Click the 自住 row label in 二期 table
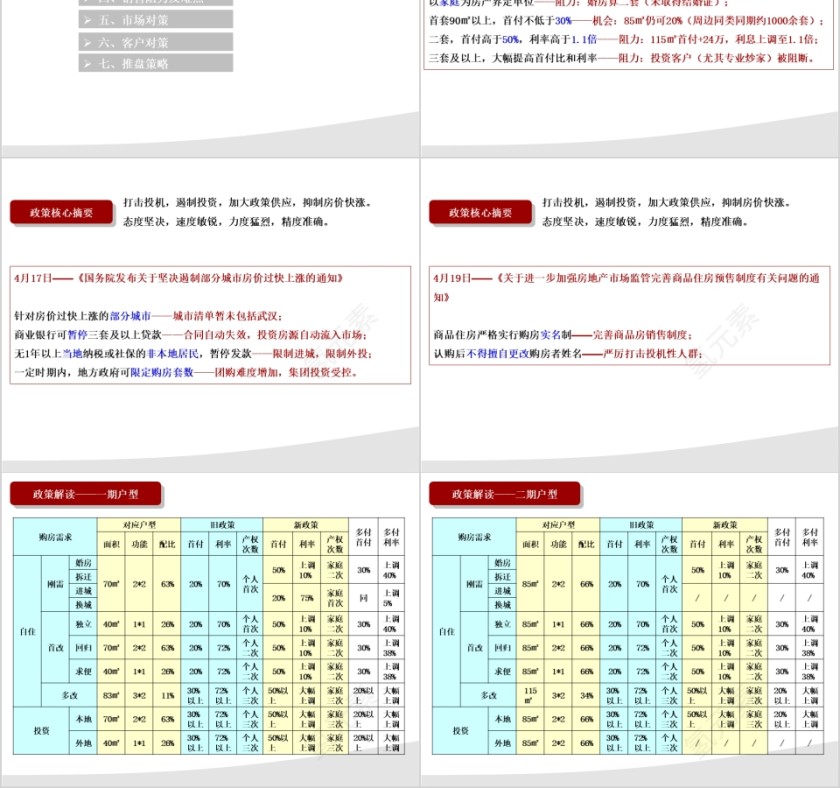This screenshot has width=840, height=788. coord(447,631)
